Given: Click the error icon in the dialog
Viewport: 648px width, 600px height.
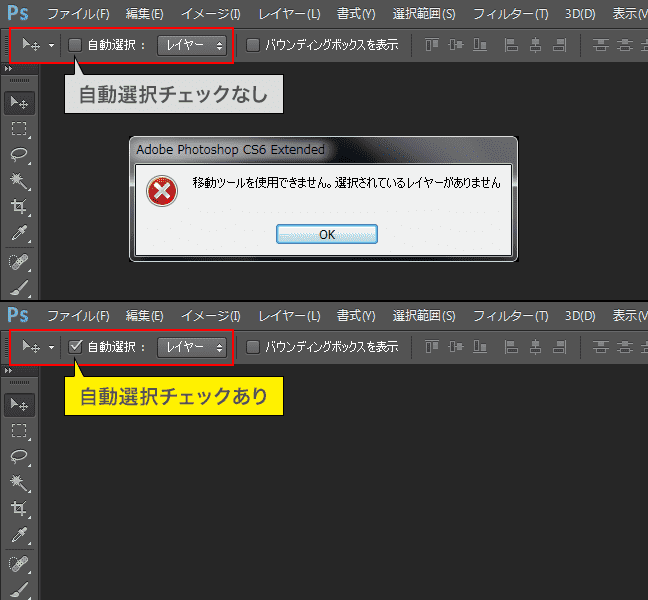Looking at the screenshot, I should point(161,191).
